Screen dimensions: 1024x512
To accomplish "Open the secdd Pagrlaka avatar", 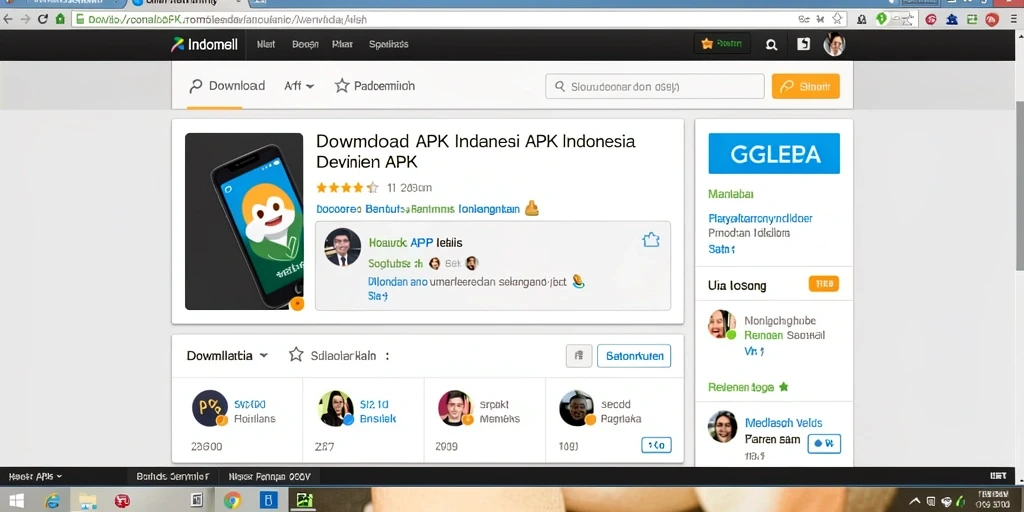I will pos(577,408).
